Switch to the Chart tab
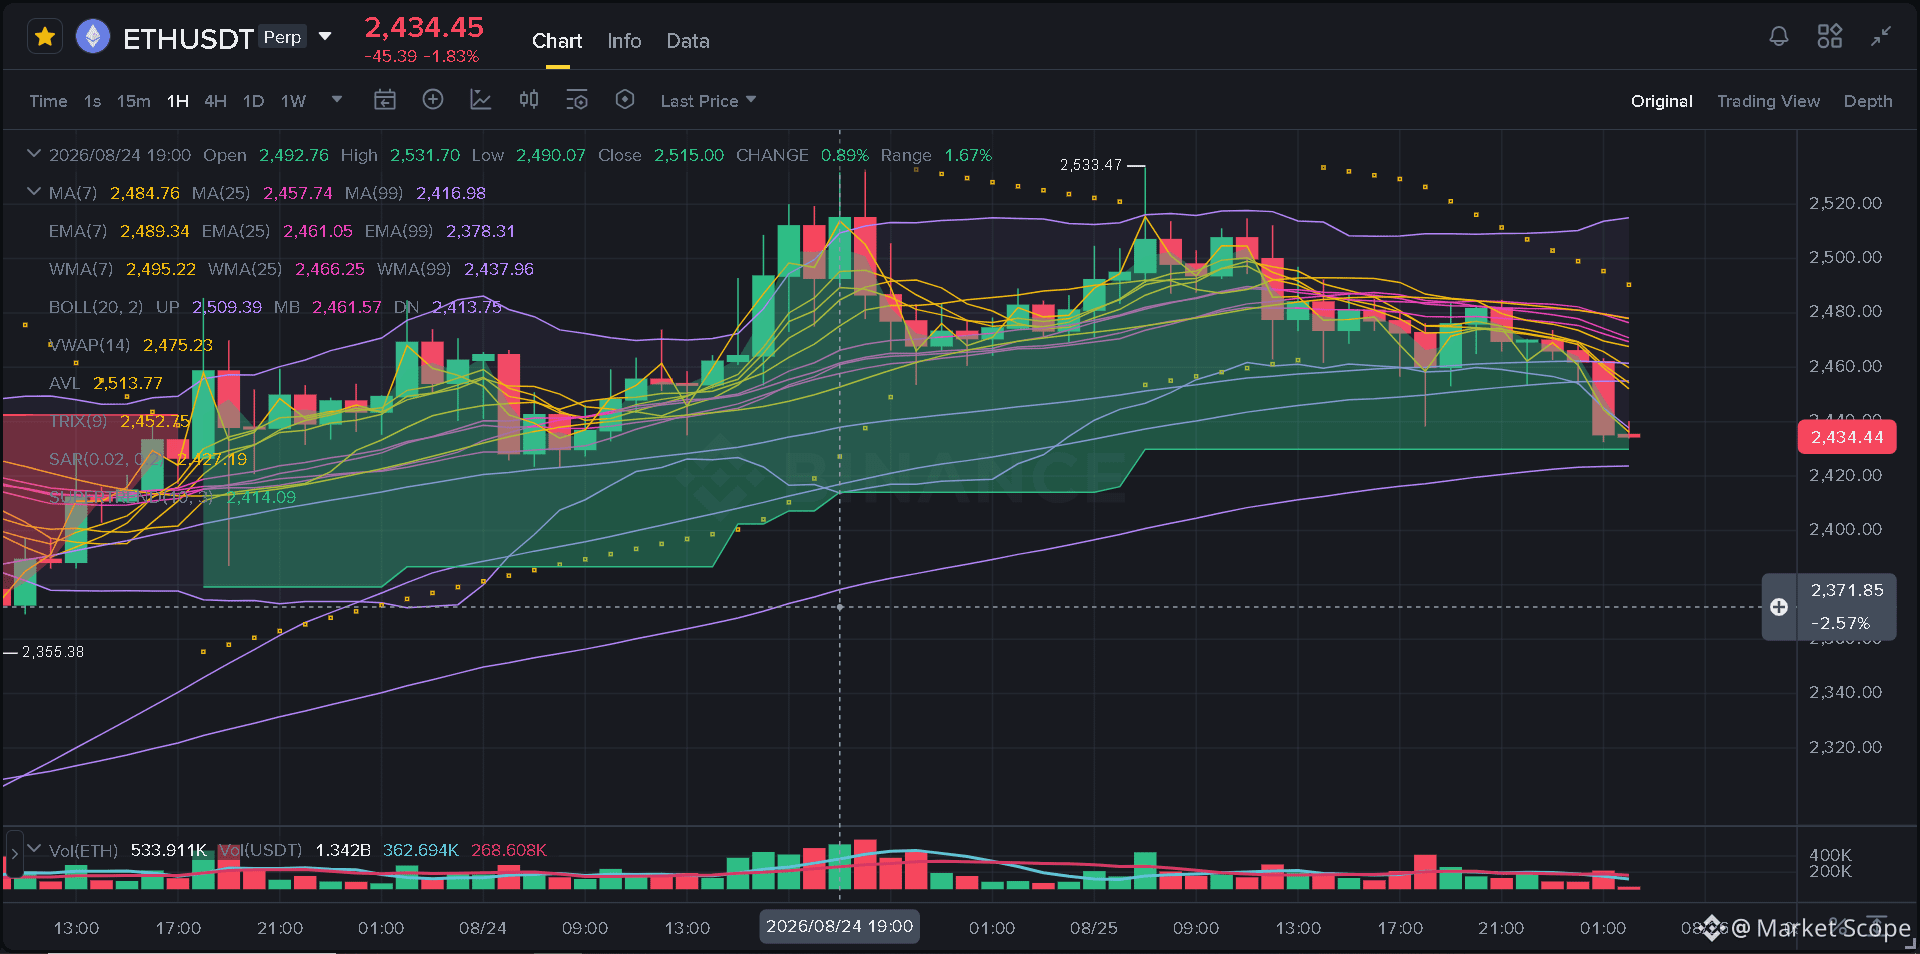Viewport: 1920px width, 954px height. (x=557, y=41)
